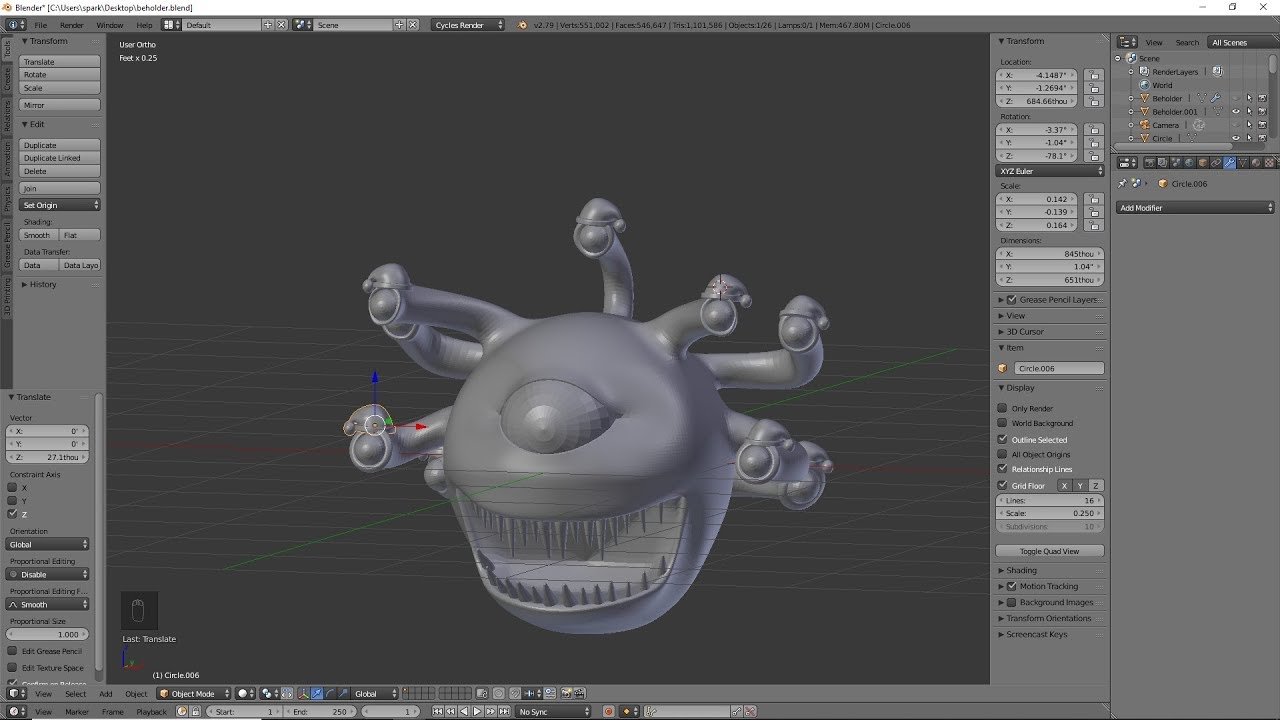Open the Render properties tab icon
The image size is (1280, 720).
[x=1150, y=163]
